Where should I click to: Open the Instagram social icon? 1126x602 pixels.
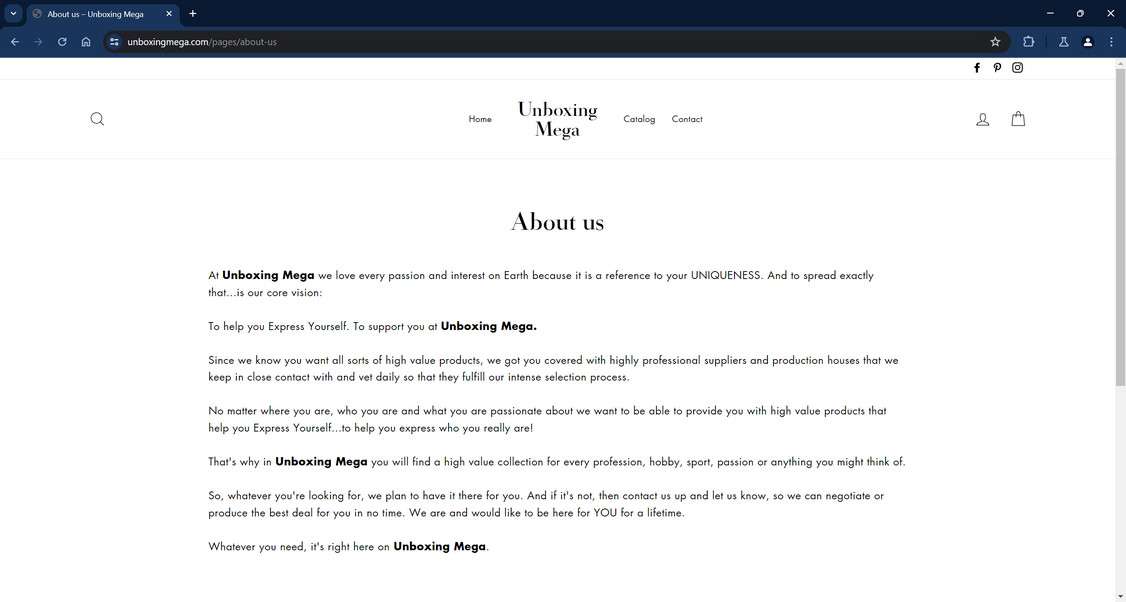tap(1017, 67)
